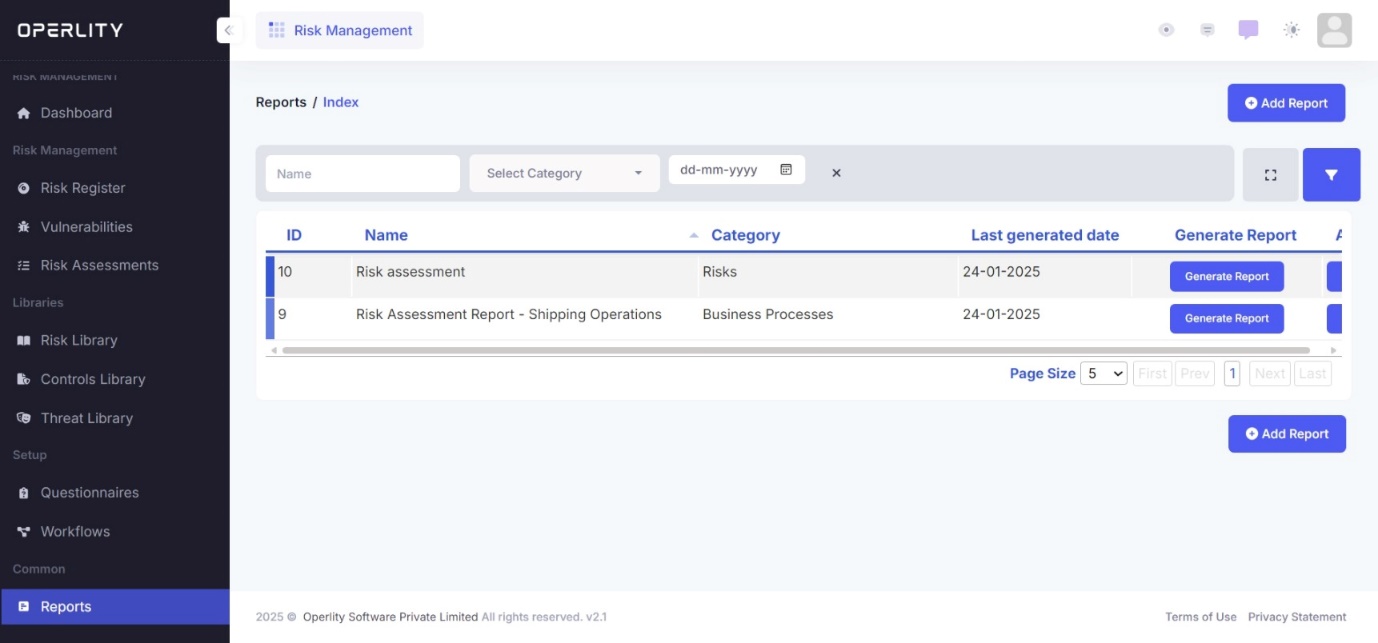
Task: Open the Page Size dropdown
Action: [x=1104, y=373]
